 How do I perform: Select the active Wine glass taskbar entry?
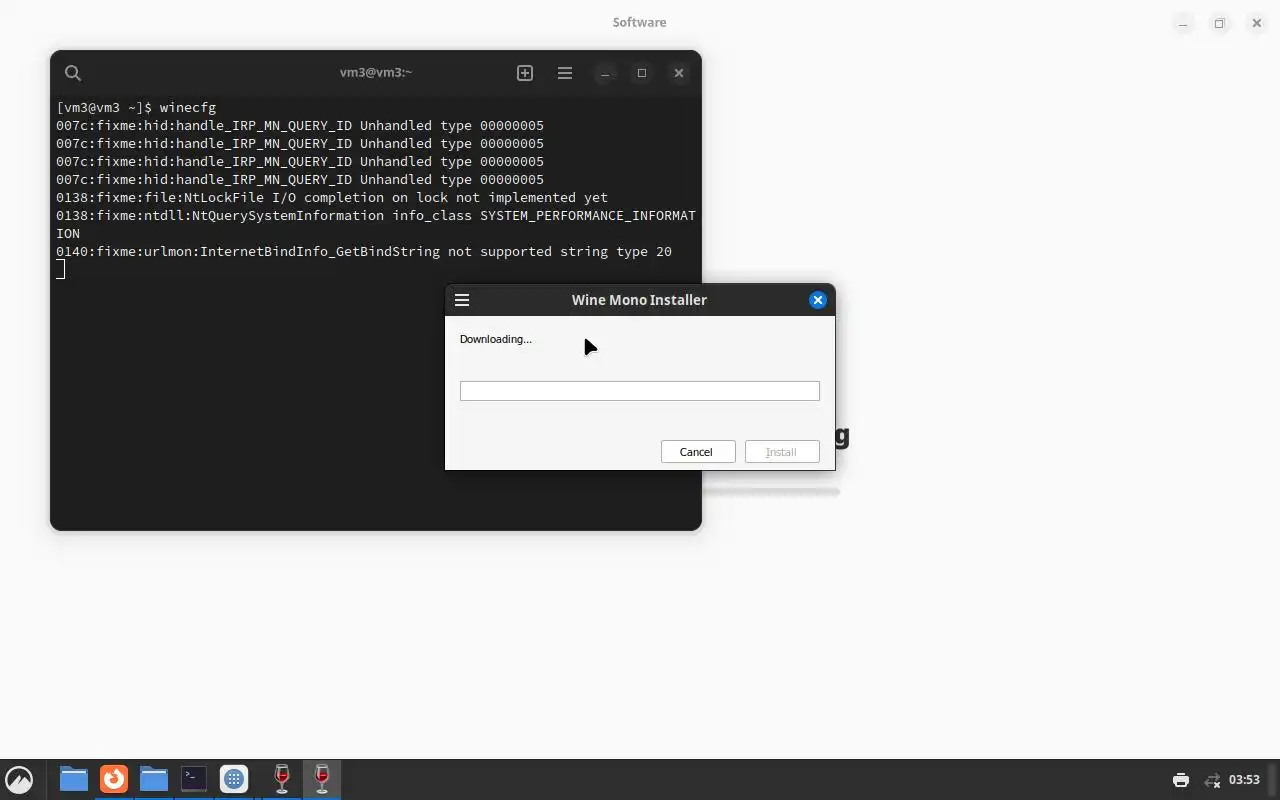322,779
